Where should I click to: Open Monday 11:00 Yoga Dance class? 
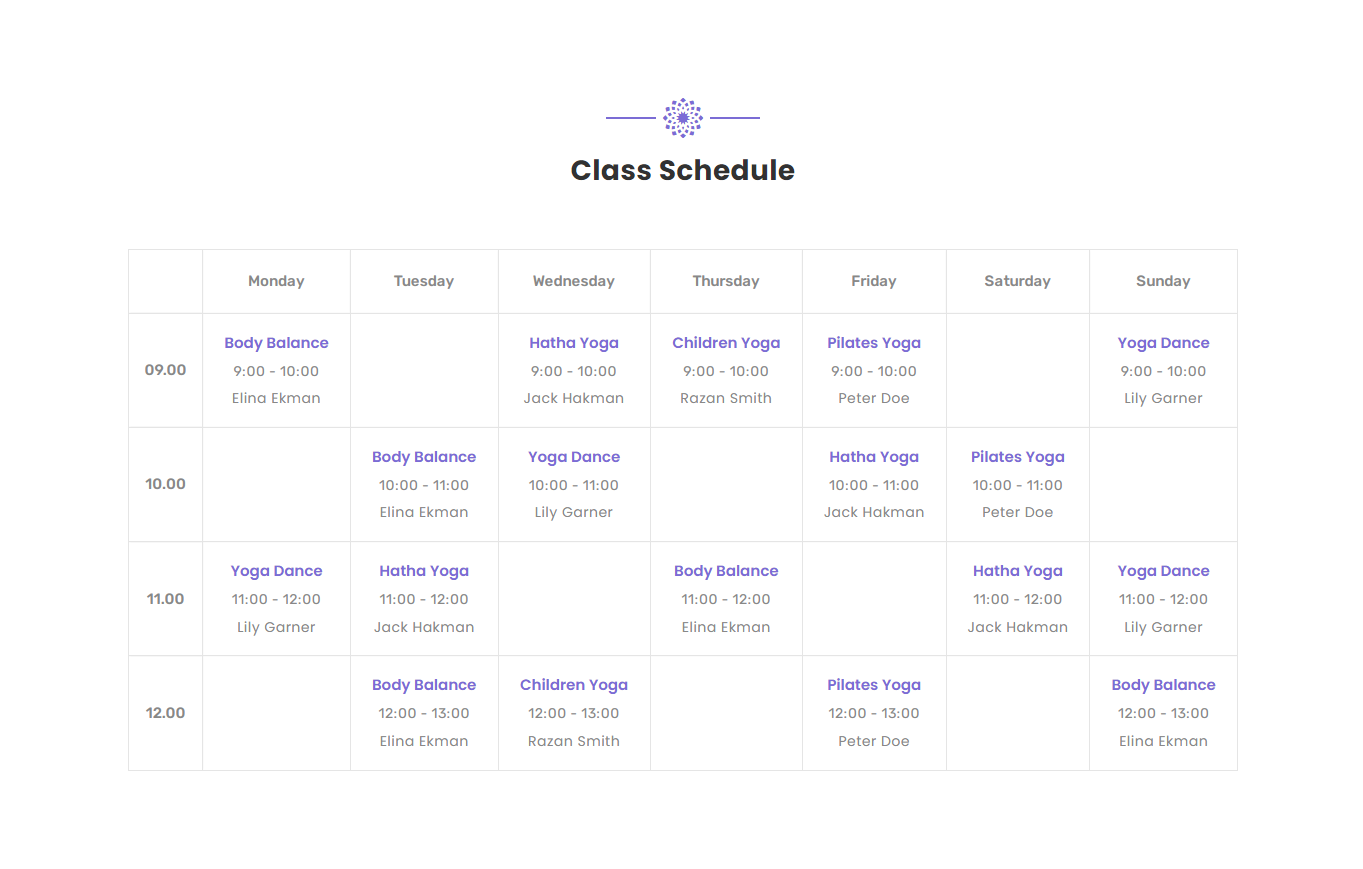pos(276,571)
